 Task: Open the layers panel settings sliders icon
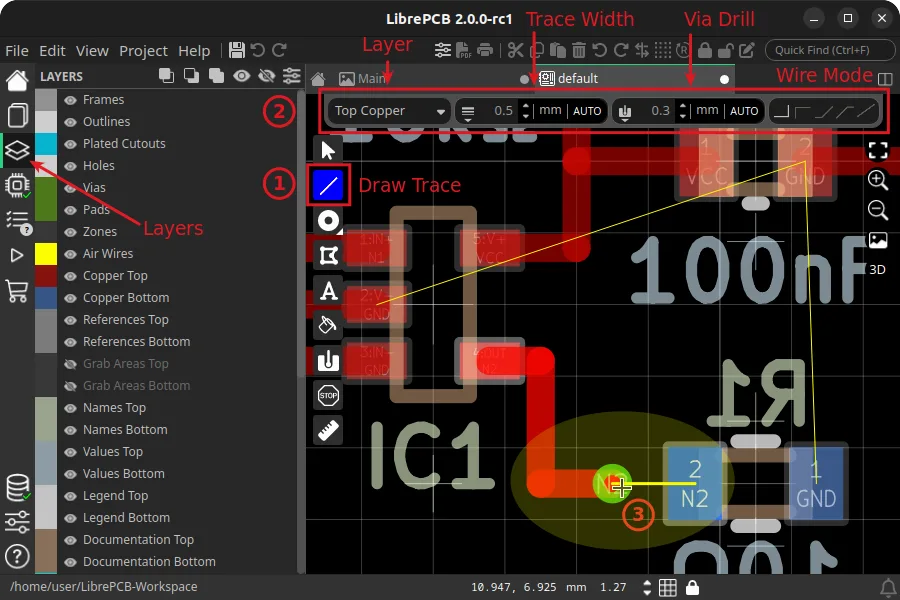coord(292,76)
